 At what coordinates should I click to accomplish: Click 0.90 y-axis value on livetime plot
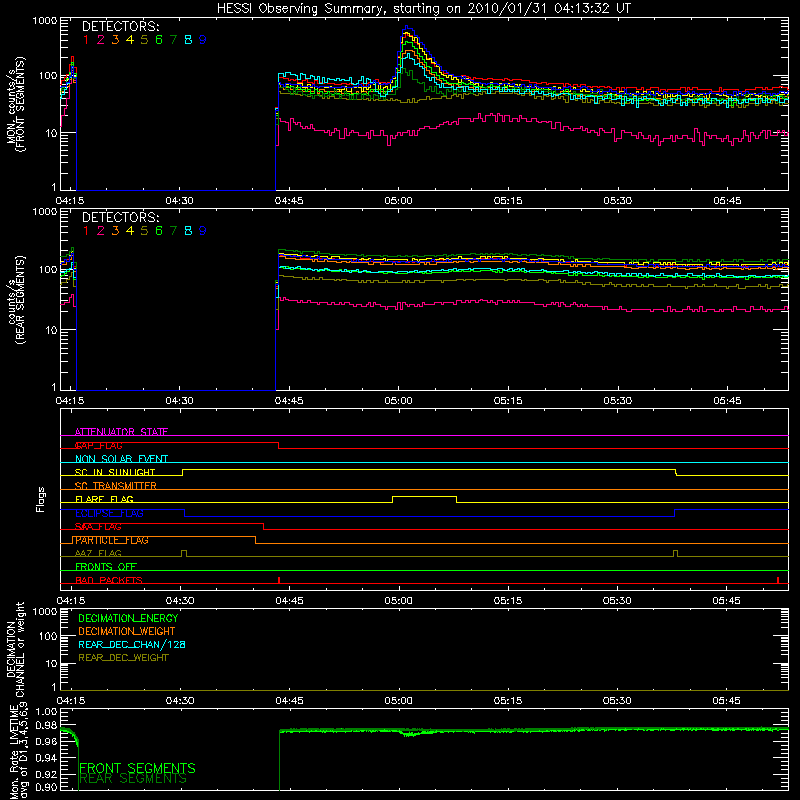(x=47, y=787)
